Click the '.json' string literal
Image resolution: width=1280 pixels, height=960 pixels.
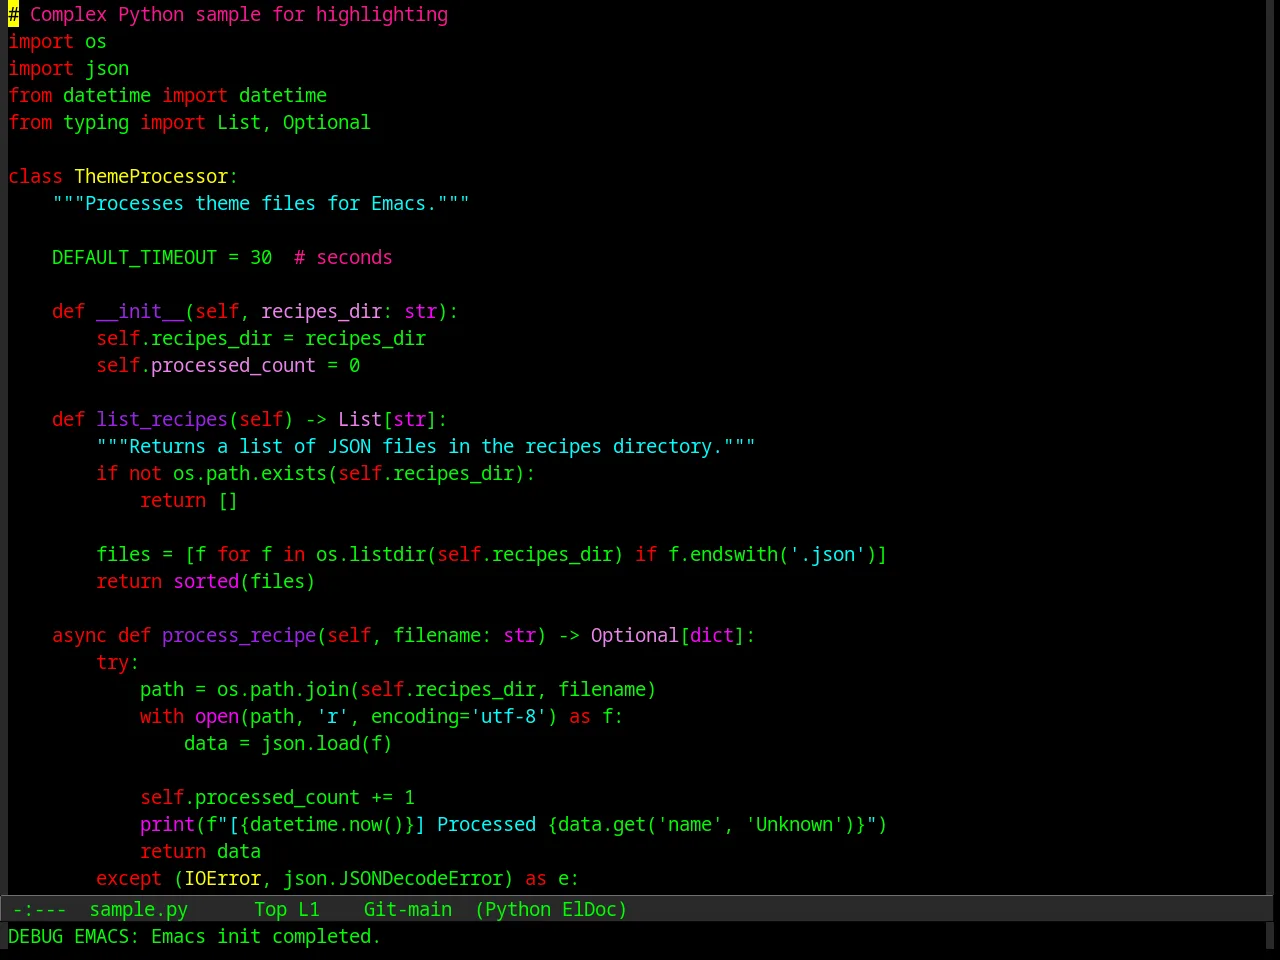829,554
